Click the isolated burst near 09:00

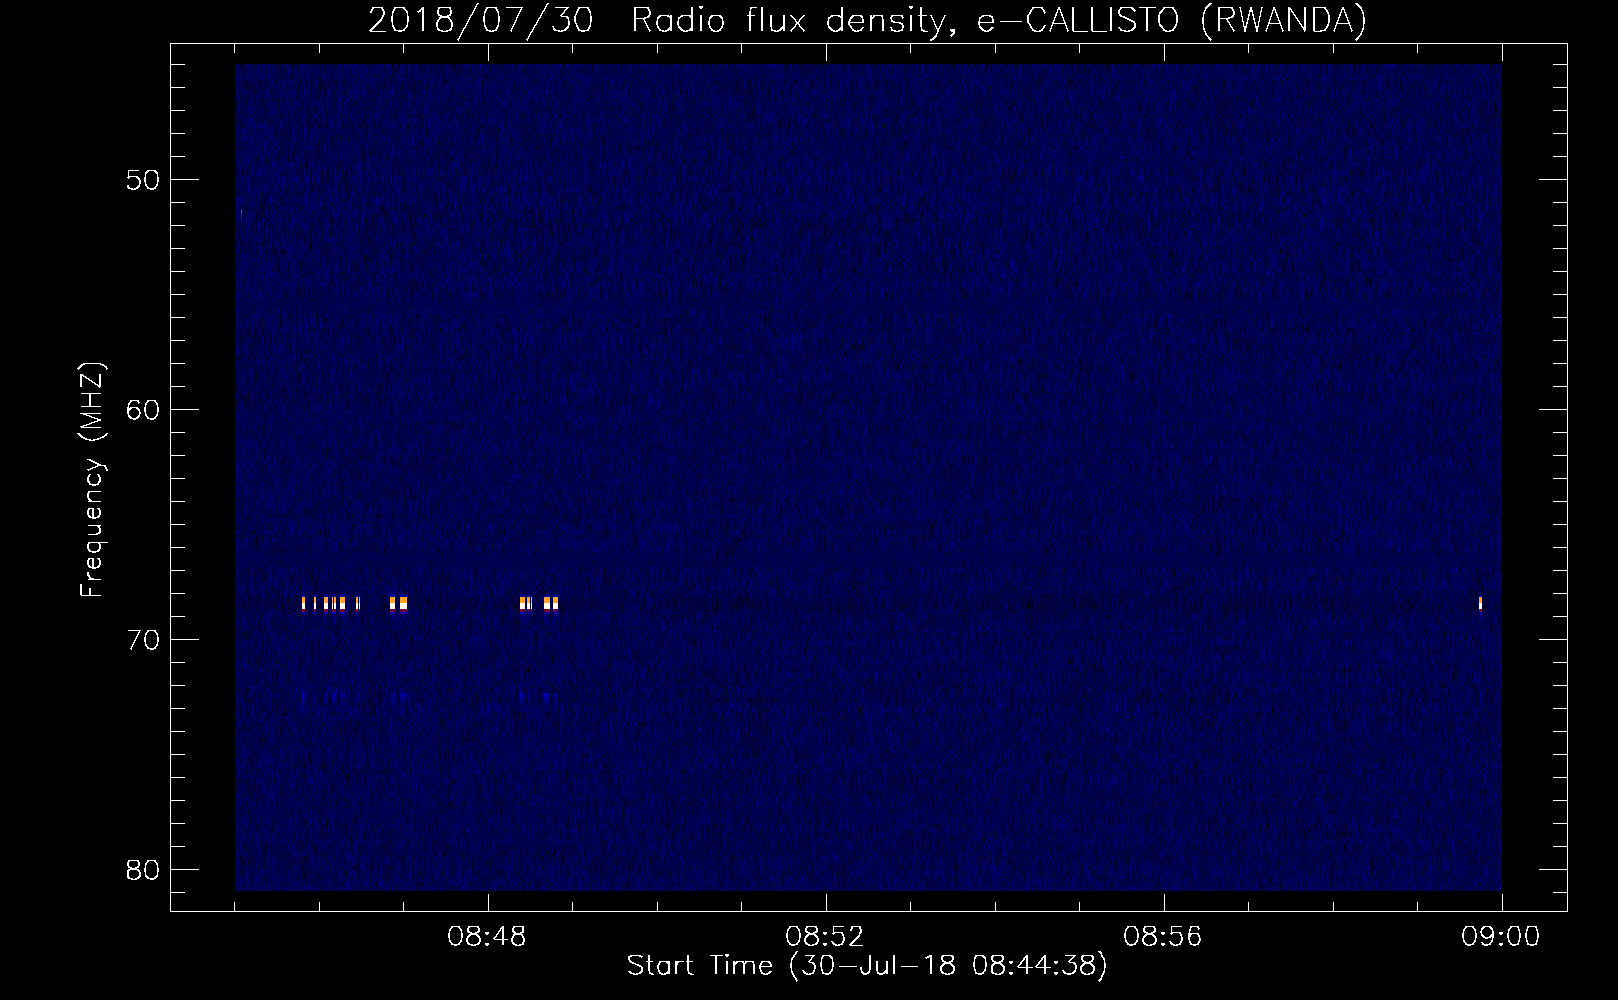(x=1480, y=603)
